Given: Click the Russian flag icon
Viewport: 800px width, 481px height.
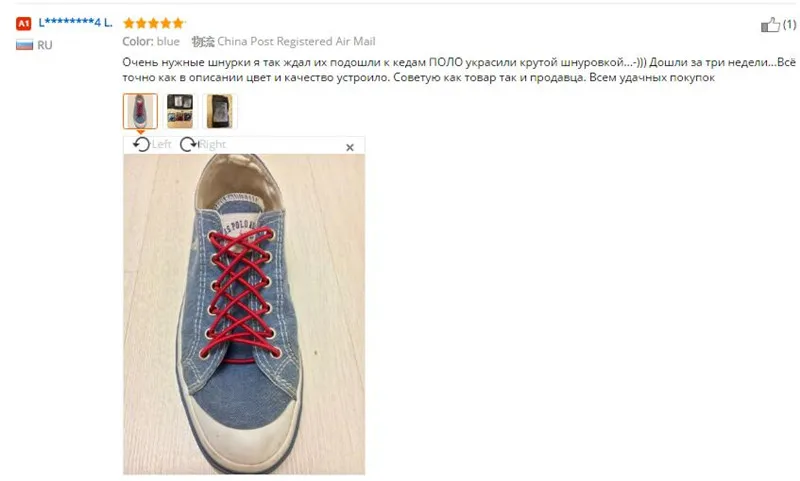Looking at the screenshot, I should pos(24,45).
